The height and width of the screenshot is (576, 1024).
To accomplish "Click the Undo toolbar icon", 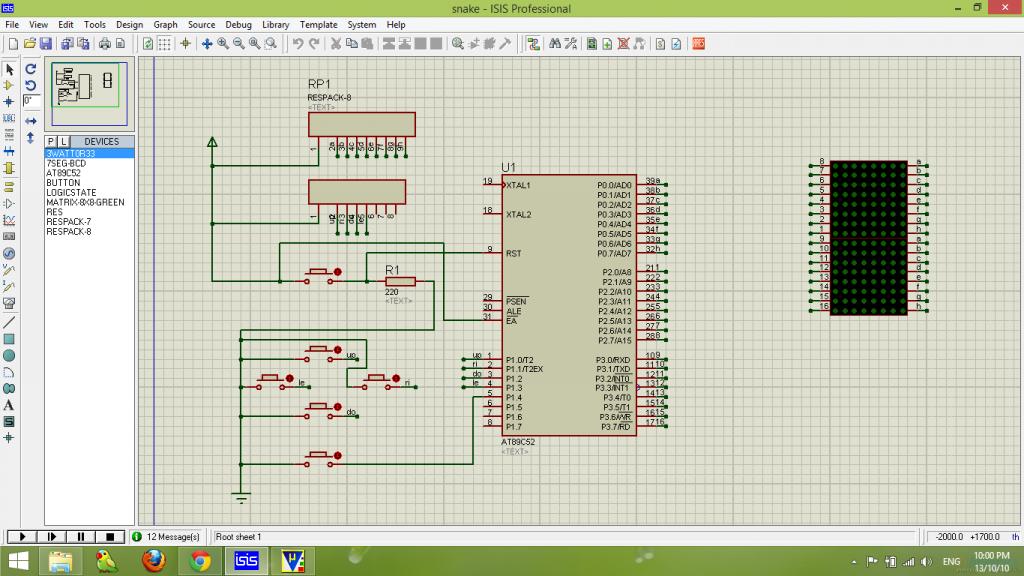I will (298, 44).
